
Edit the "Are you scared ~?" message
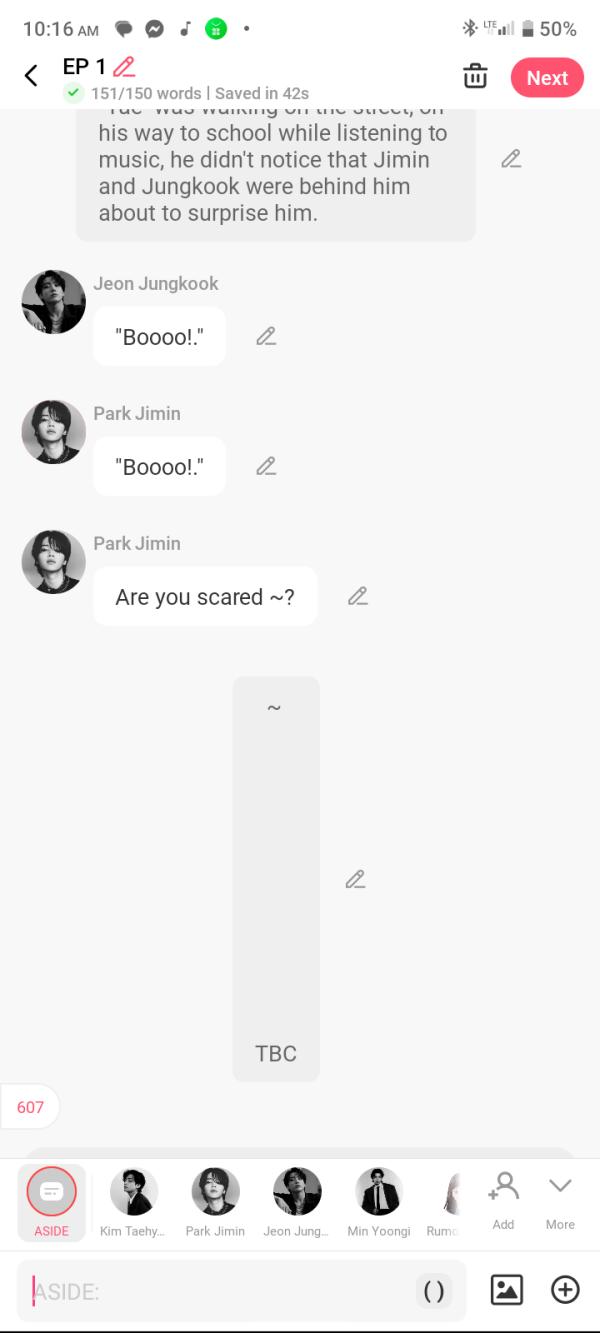pyautogui.click(x=357, y=596)
